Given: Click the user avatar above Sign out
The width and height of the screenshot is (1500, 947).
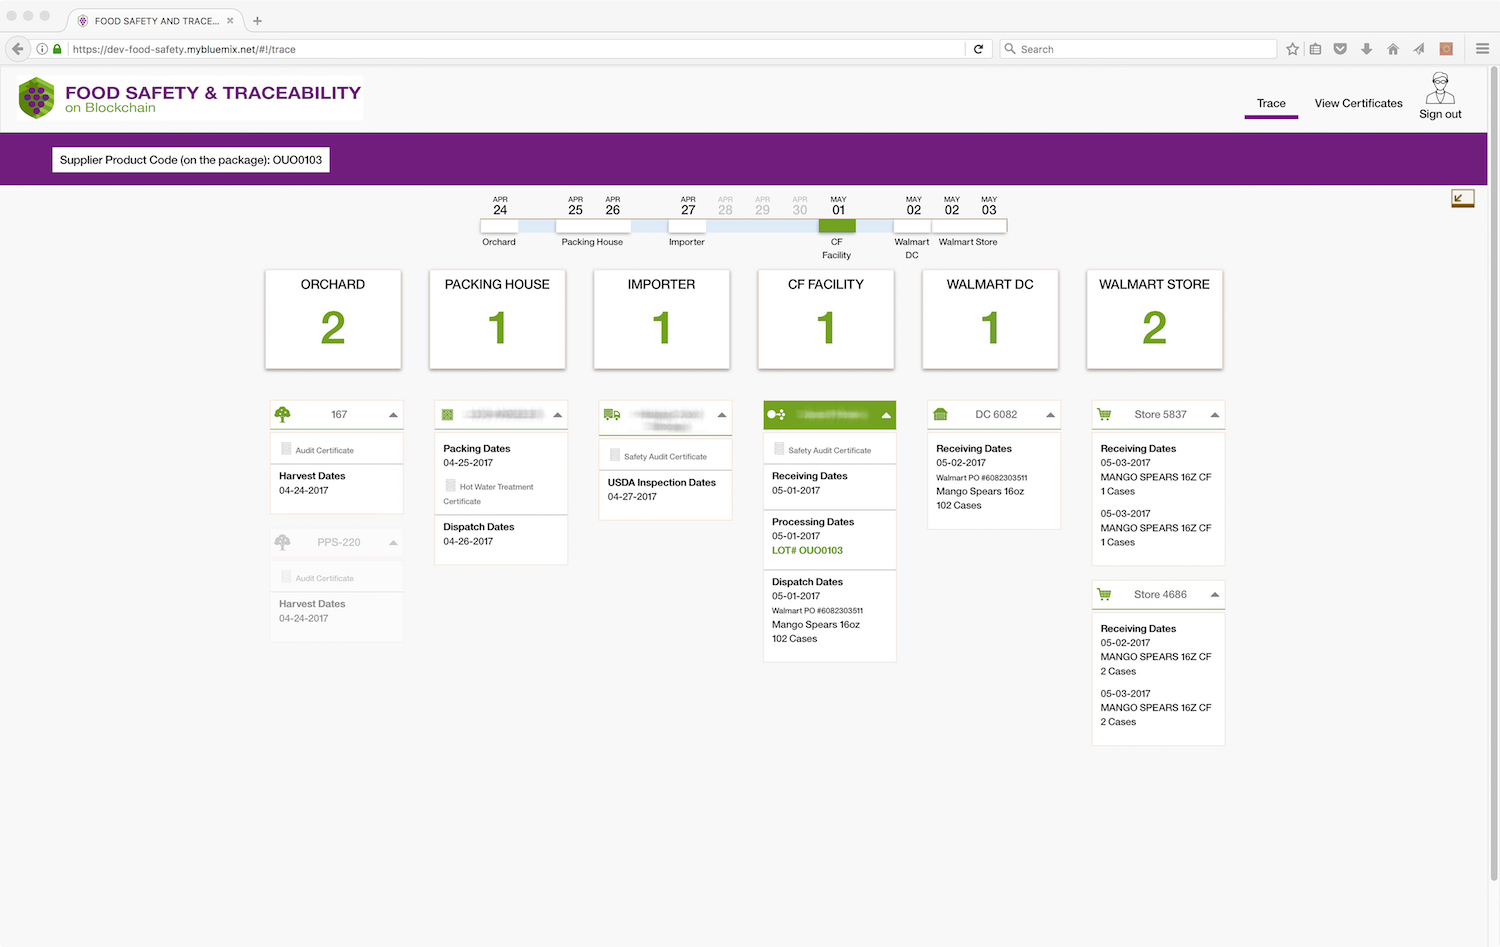Looking at the screenshot, I should [1440, 88].
